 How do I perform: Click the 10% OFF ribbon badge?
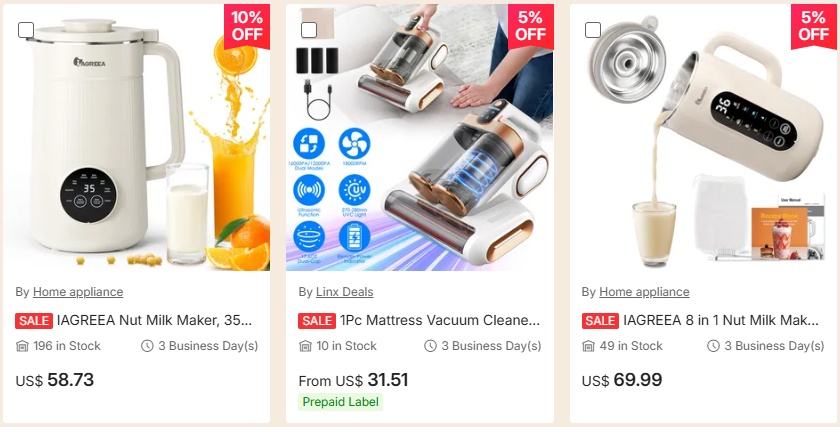247,26
